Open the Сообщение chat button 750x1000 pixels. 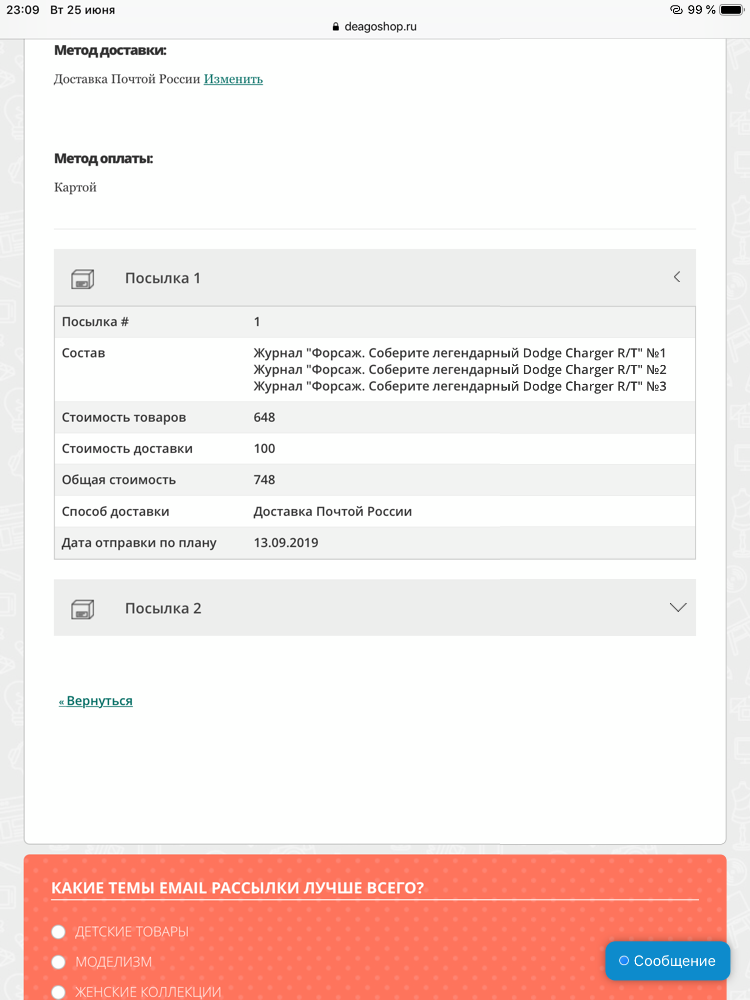click(668, 960)
